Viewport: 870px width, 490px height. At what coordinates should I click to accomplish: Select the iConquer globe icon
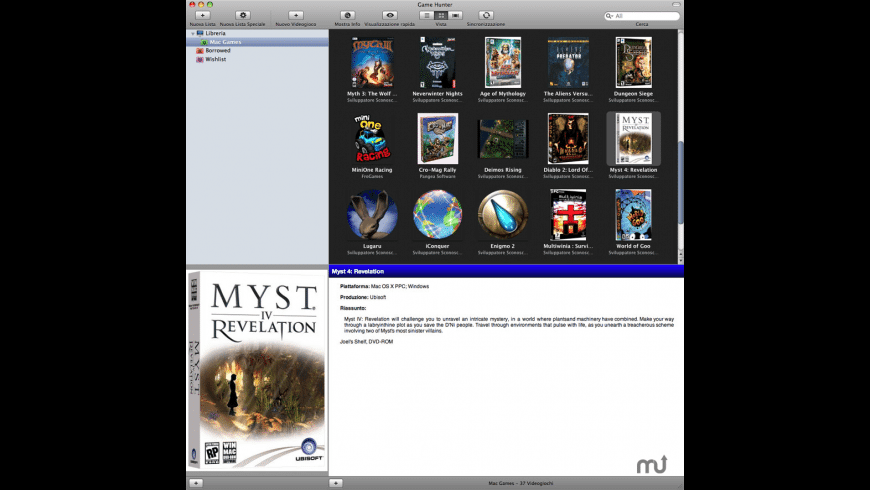437,215
